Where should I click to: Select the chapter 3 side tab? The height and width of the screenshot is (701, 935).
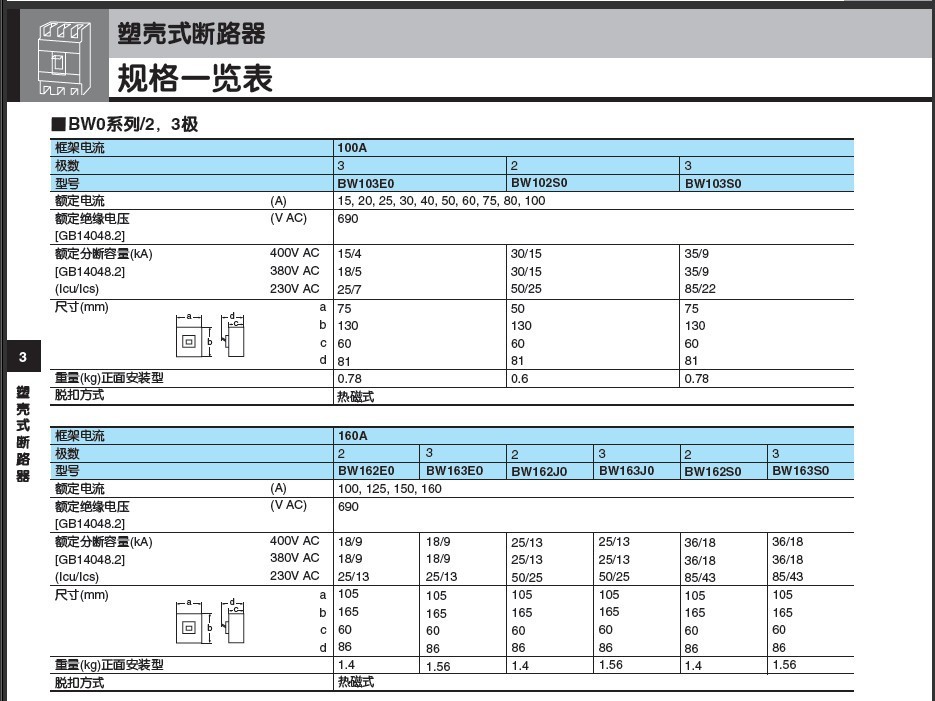pos(23,357)
